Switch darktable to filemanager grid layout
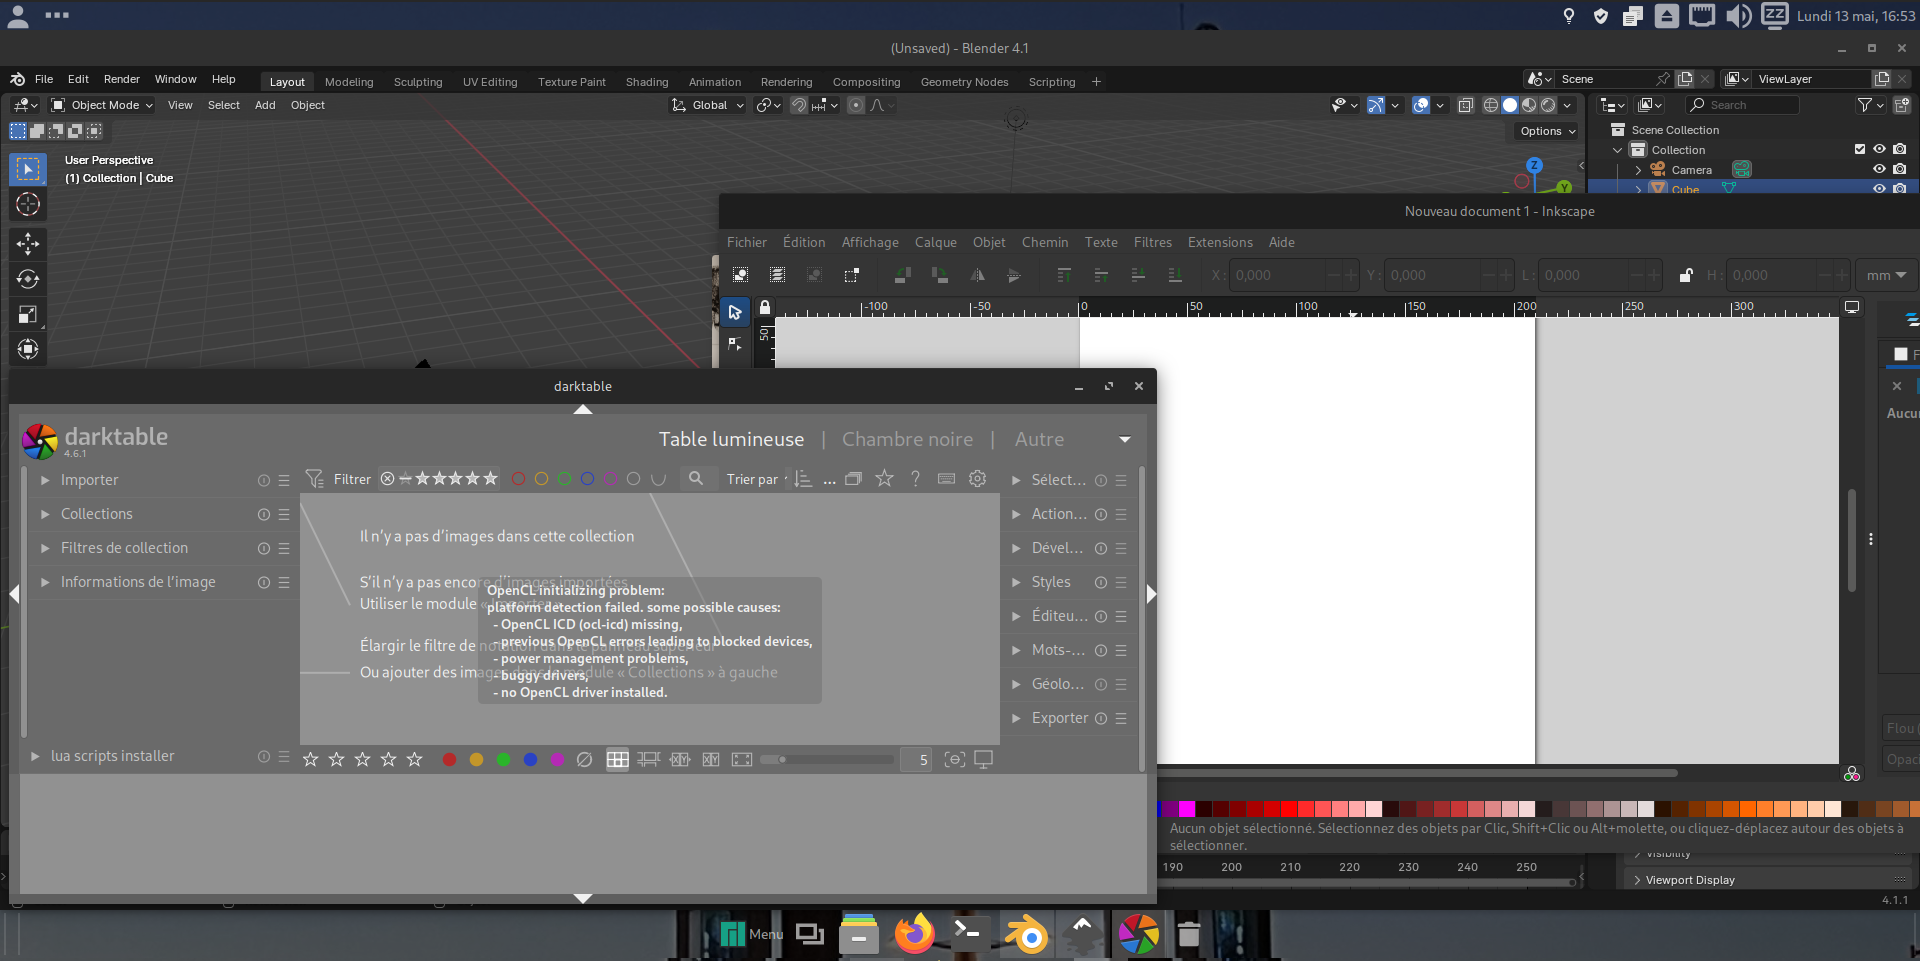The width and height of the screenshot is (1920, 961). pos(618,760)
